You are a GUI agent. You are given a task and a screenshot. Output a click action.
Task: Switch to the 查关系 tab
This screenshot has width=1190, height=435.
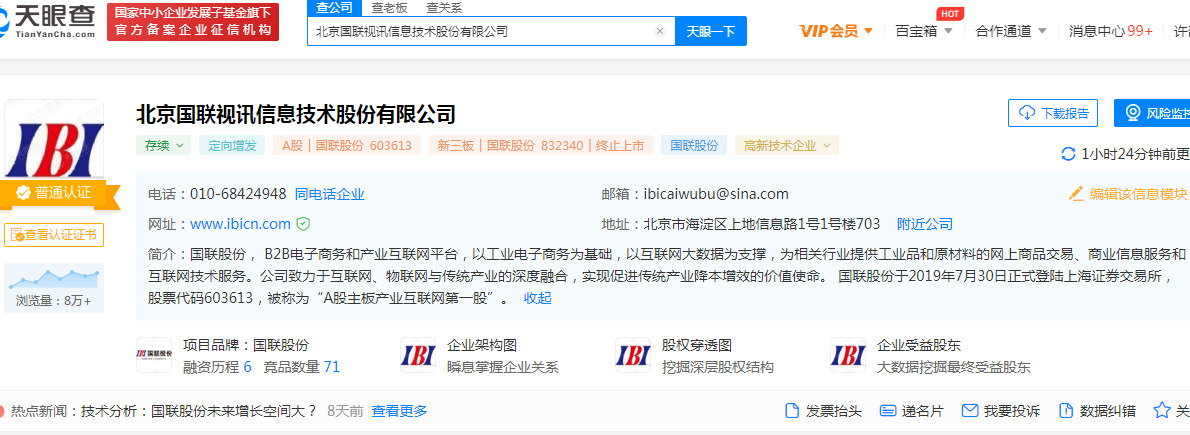444,8
